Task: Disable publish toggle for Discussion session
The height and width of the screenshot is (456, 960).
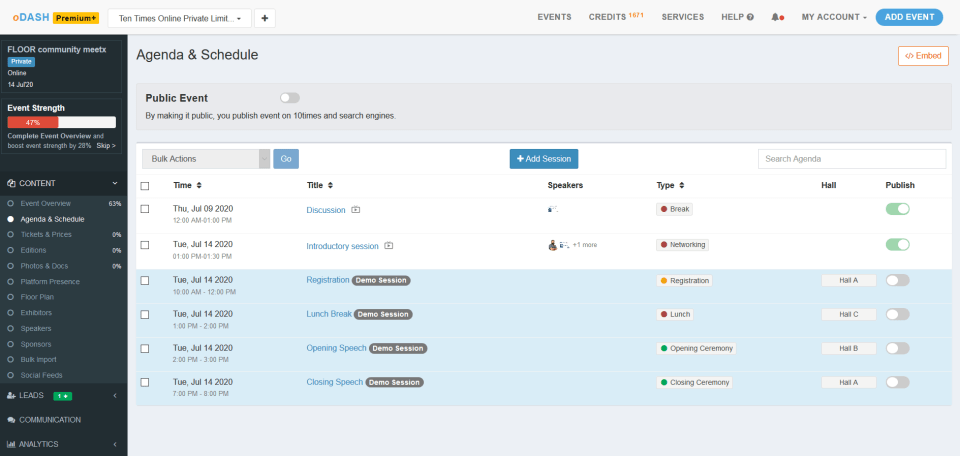Action: 897,209
